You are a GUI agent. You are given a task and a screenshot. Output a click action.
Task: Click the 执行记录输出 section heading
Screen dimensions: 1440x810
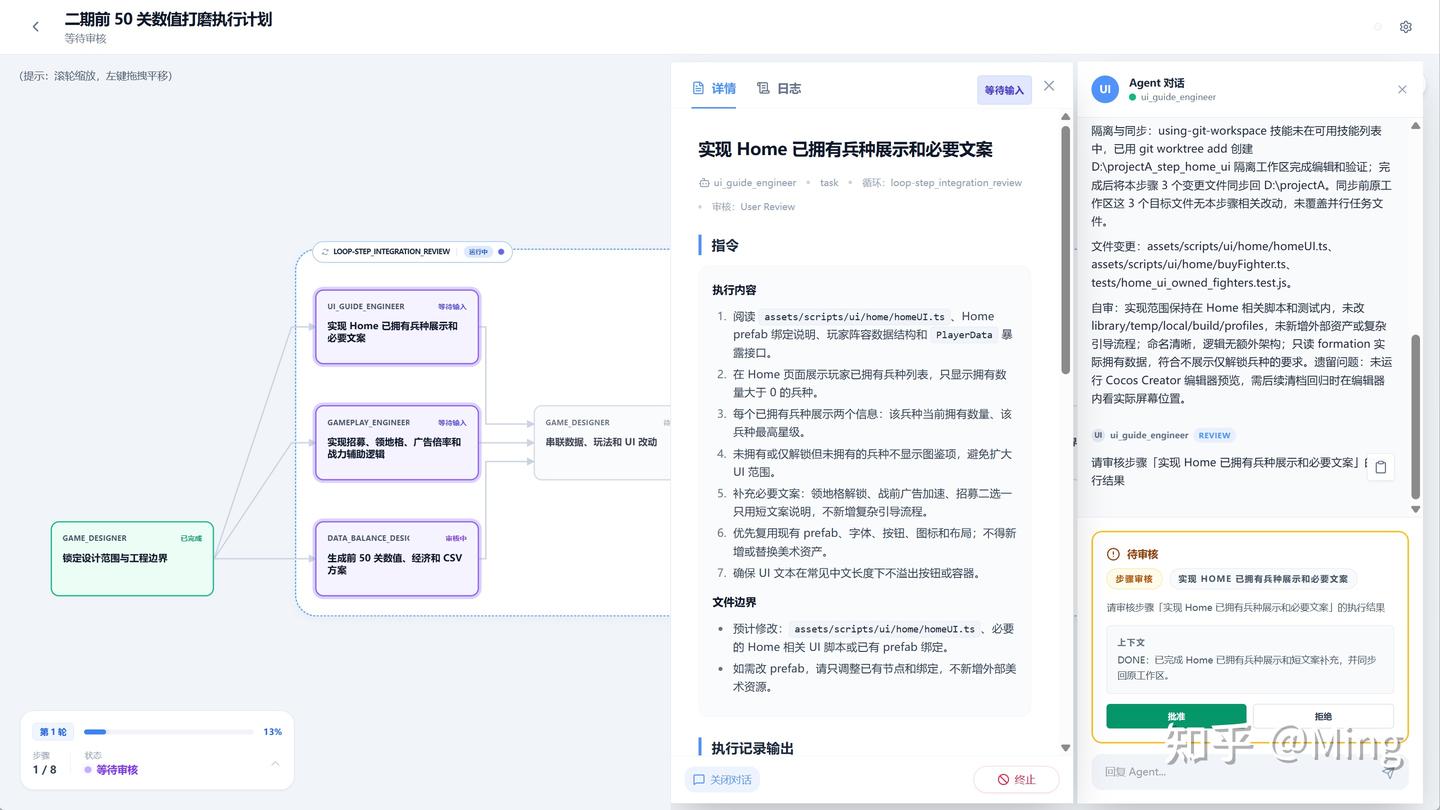click(752, 748)
